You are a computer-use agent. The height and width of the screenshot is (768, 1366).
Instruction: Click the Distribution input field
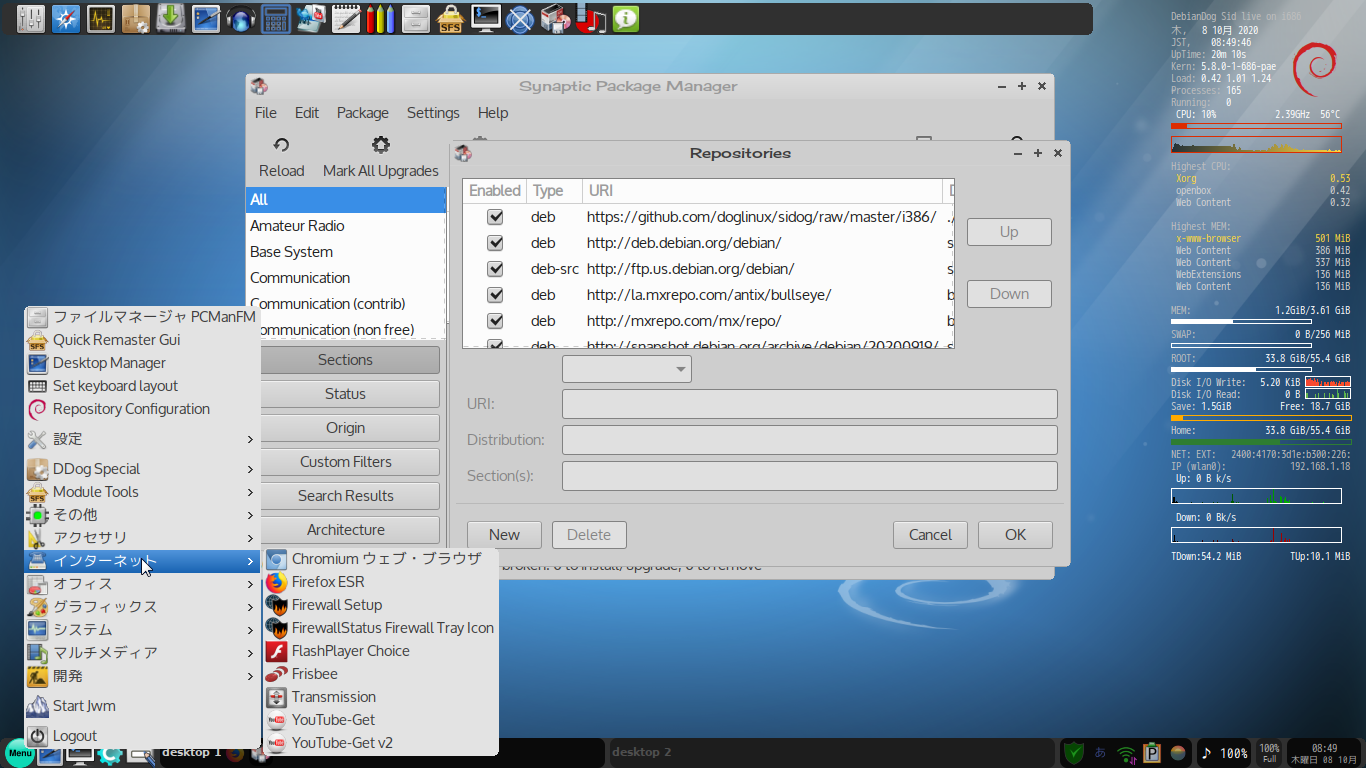810,440
